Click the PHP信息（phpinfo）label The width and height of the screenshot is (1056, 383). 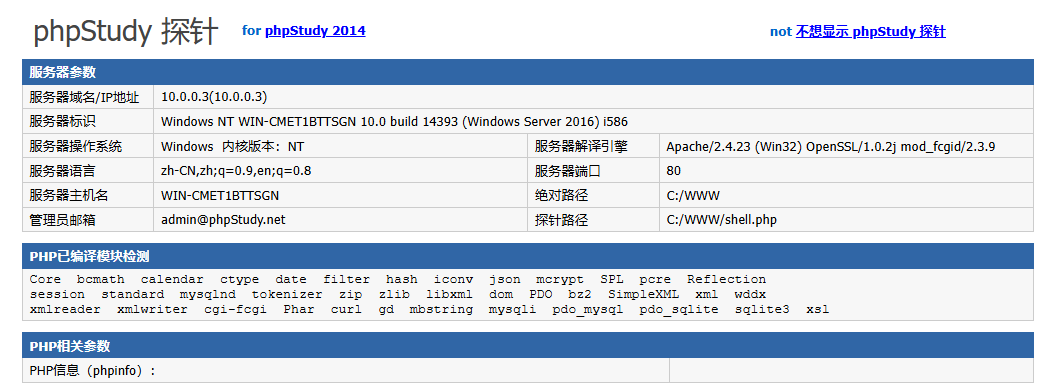pyautogui.click(x=92, y=370)
